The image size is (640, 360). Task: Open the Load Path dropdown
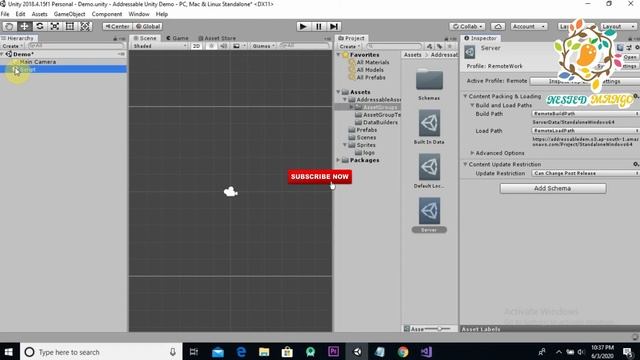click(x=585, y=131)
